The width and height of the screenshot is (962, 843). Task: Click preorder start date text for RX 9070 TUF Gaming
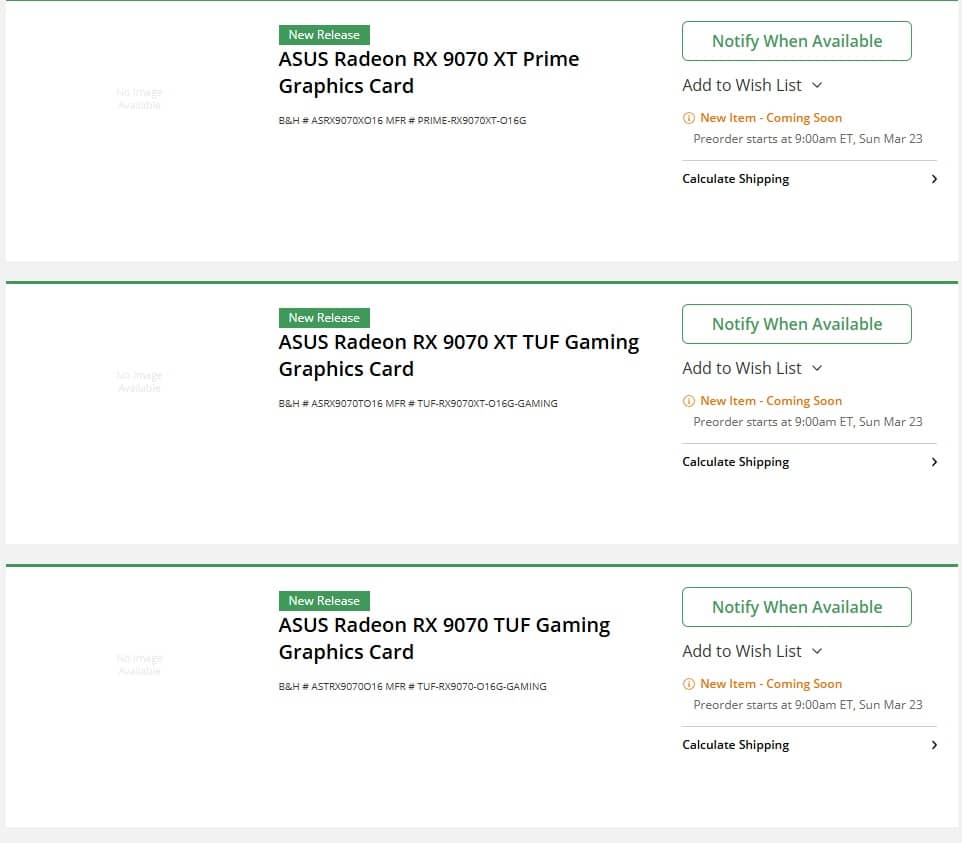click(807, 705)
